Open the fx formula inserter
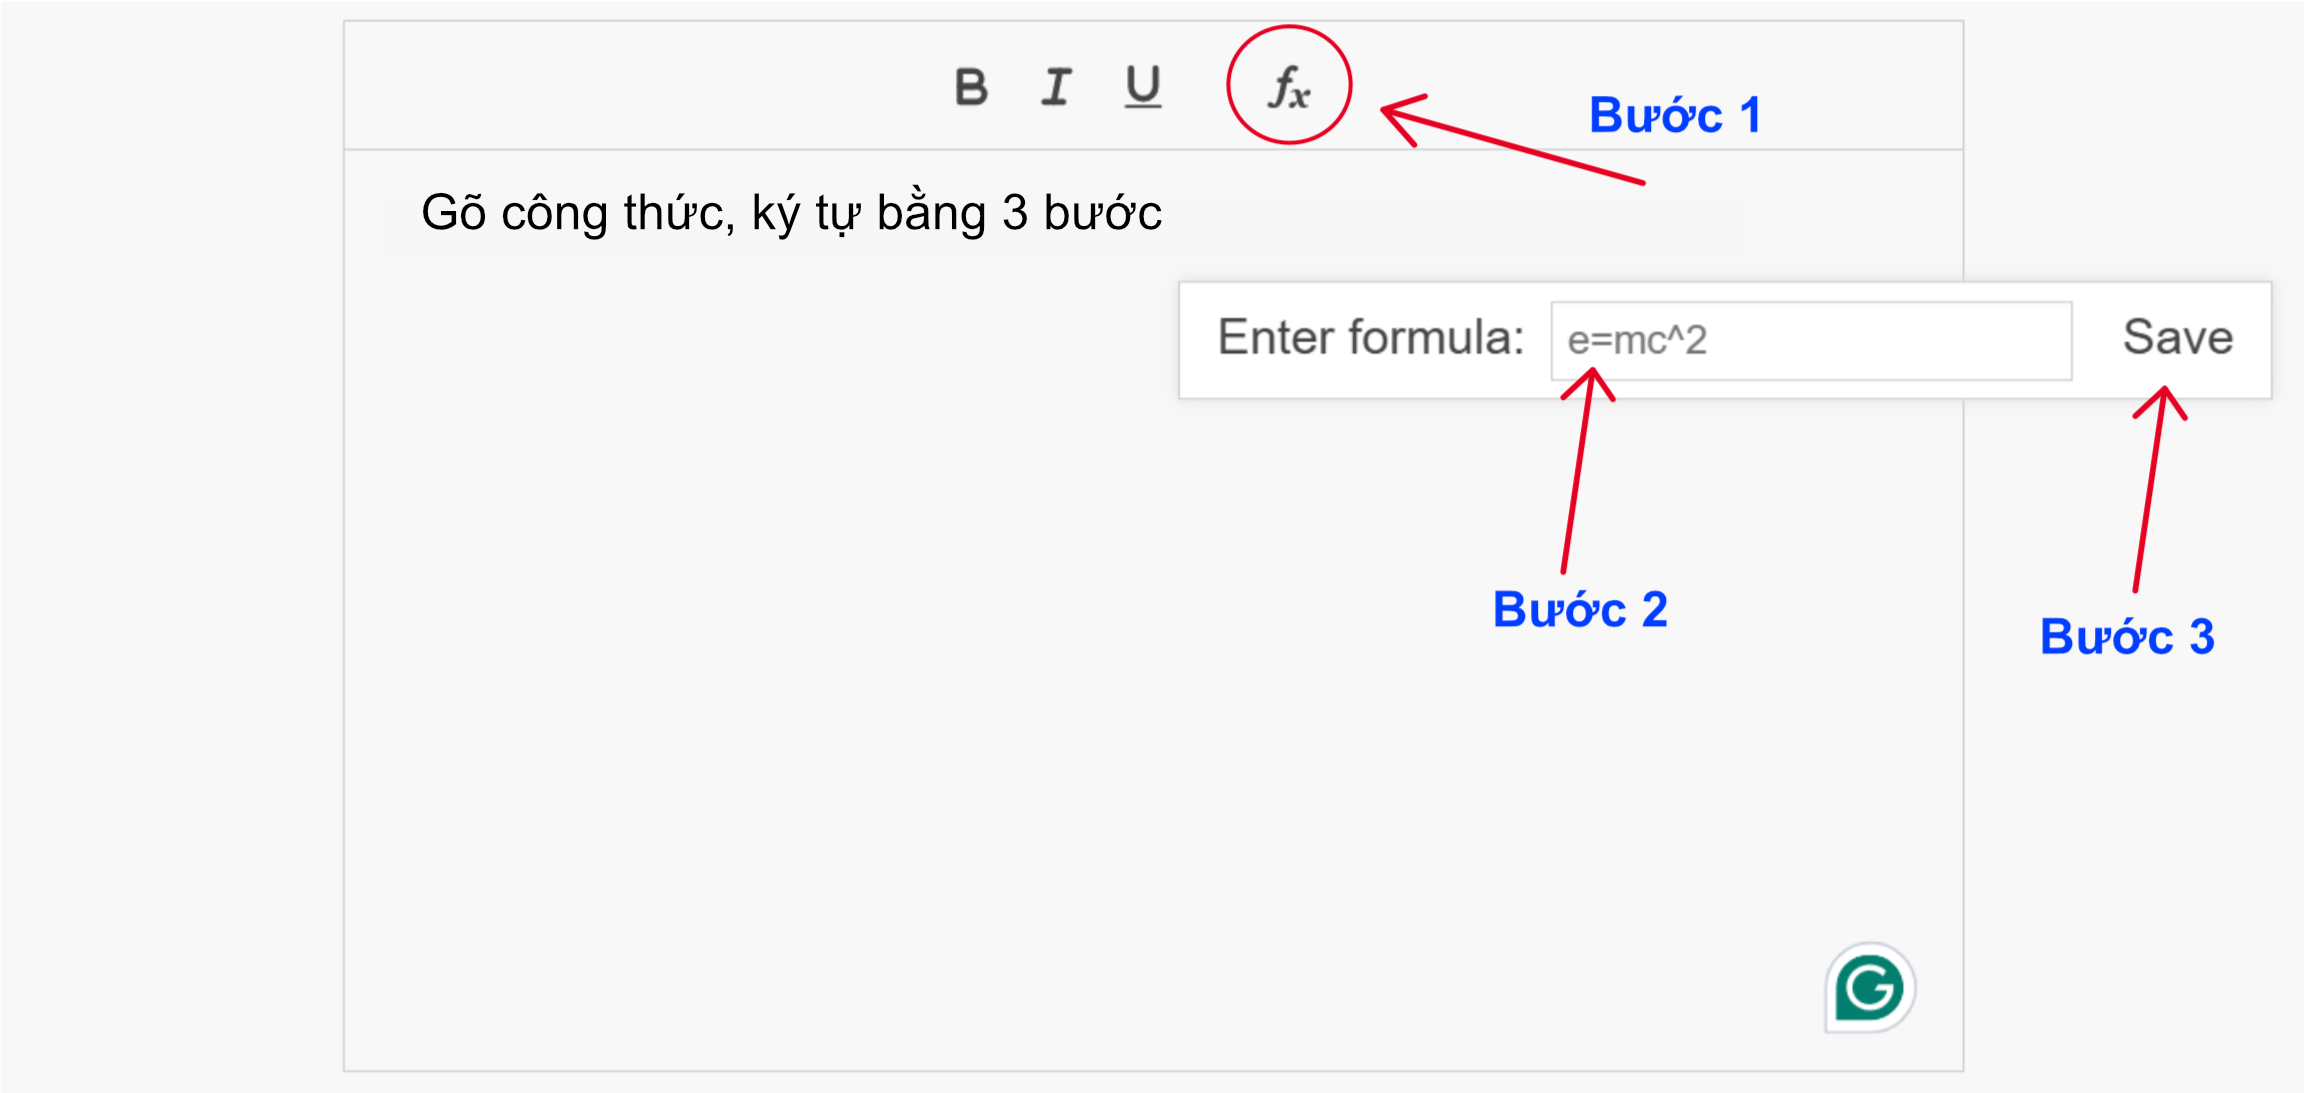This screenshot has height=1093, width=2304. point(1289,87)
